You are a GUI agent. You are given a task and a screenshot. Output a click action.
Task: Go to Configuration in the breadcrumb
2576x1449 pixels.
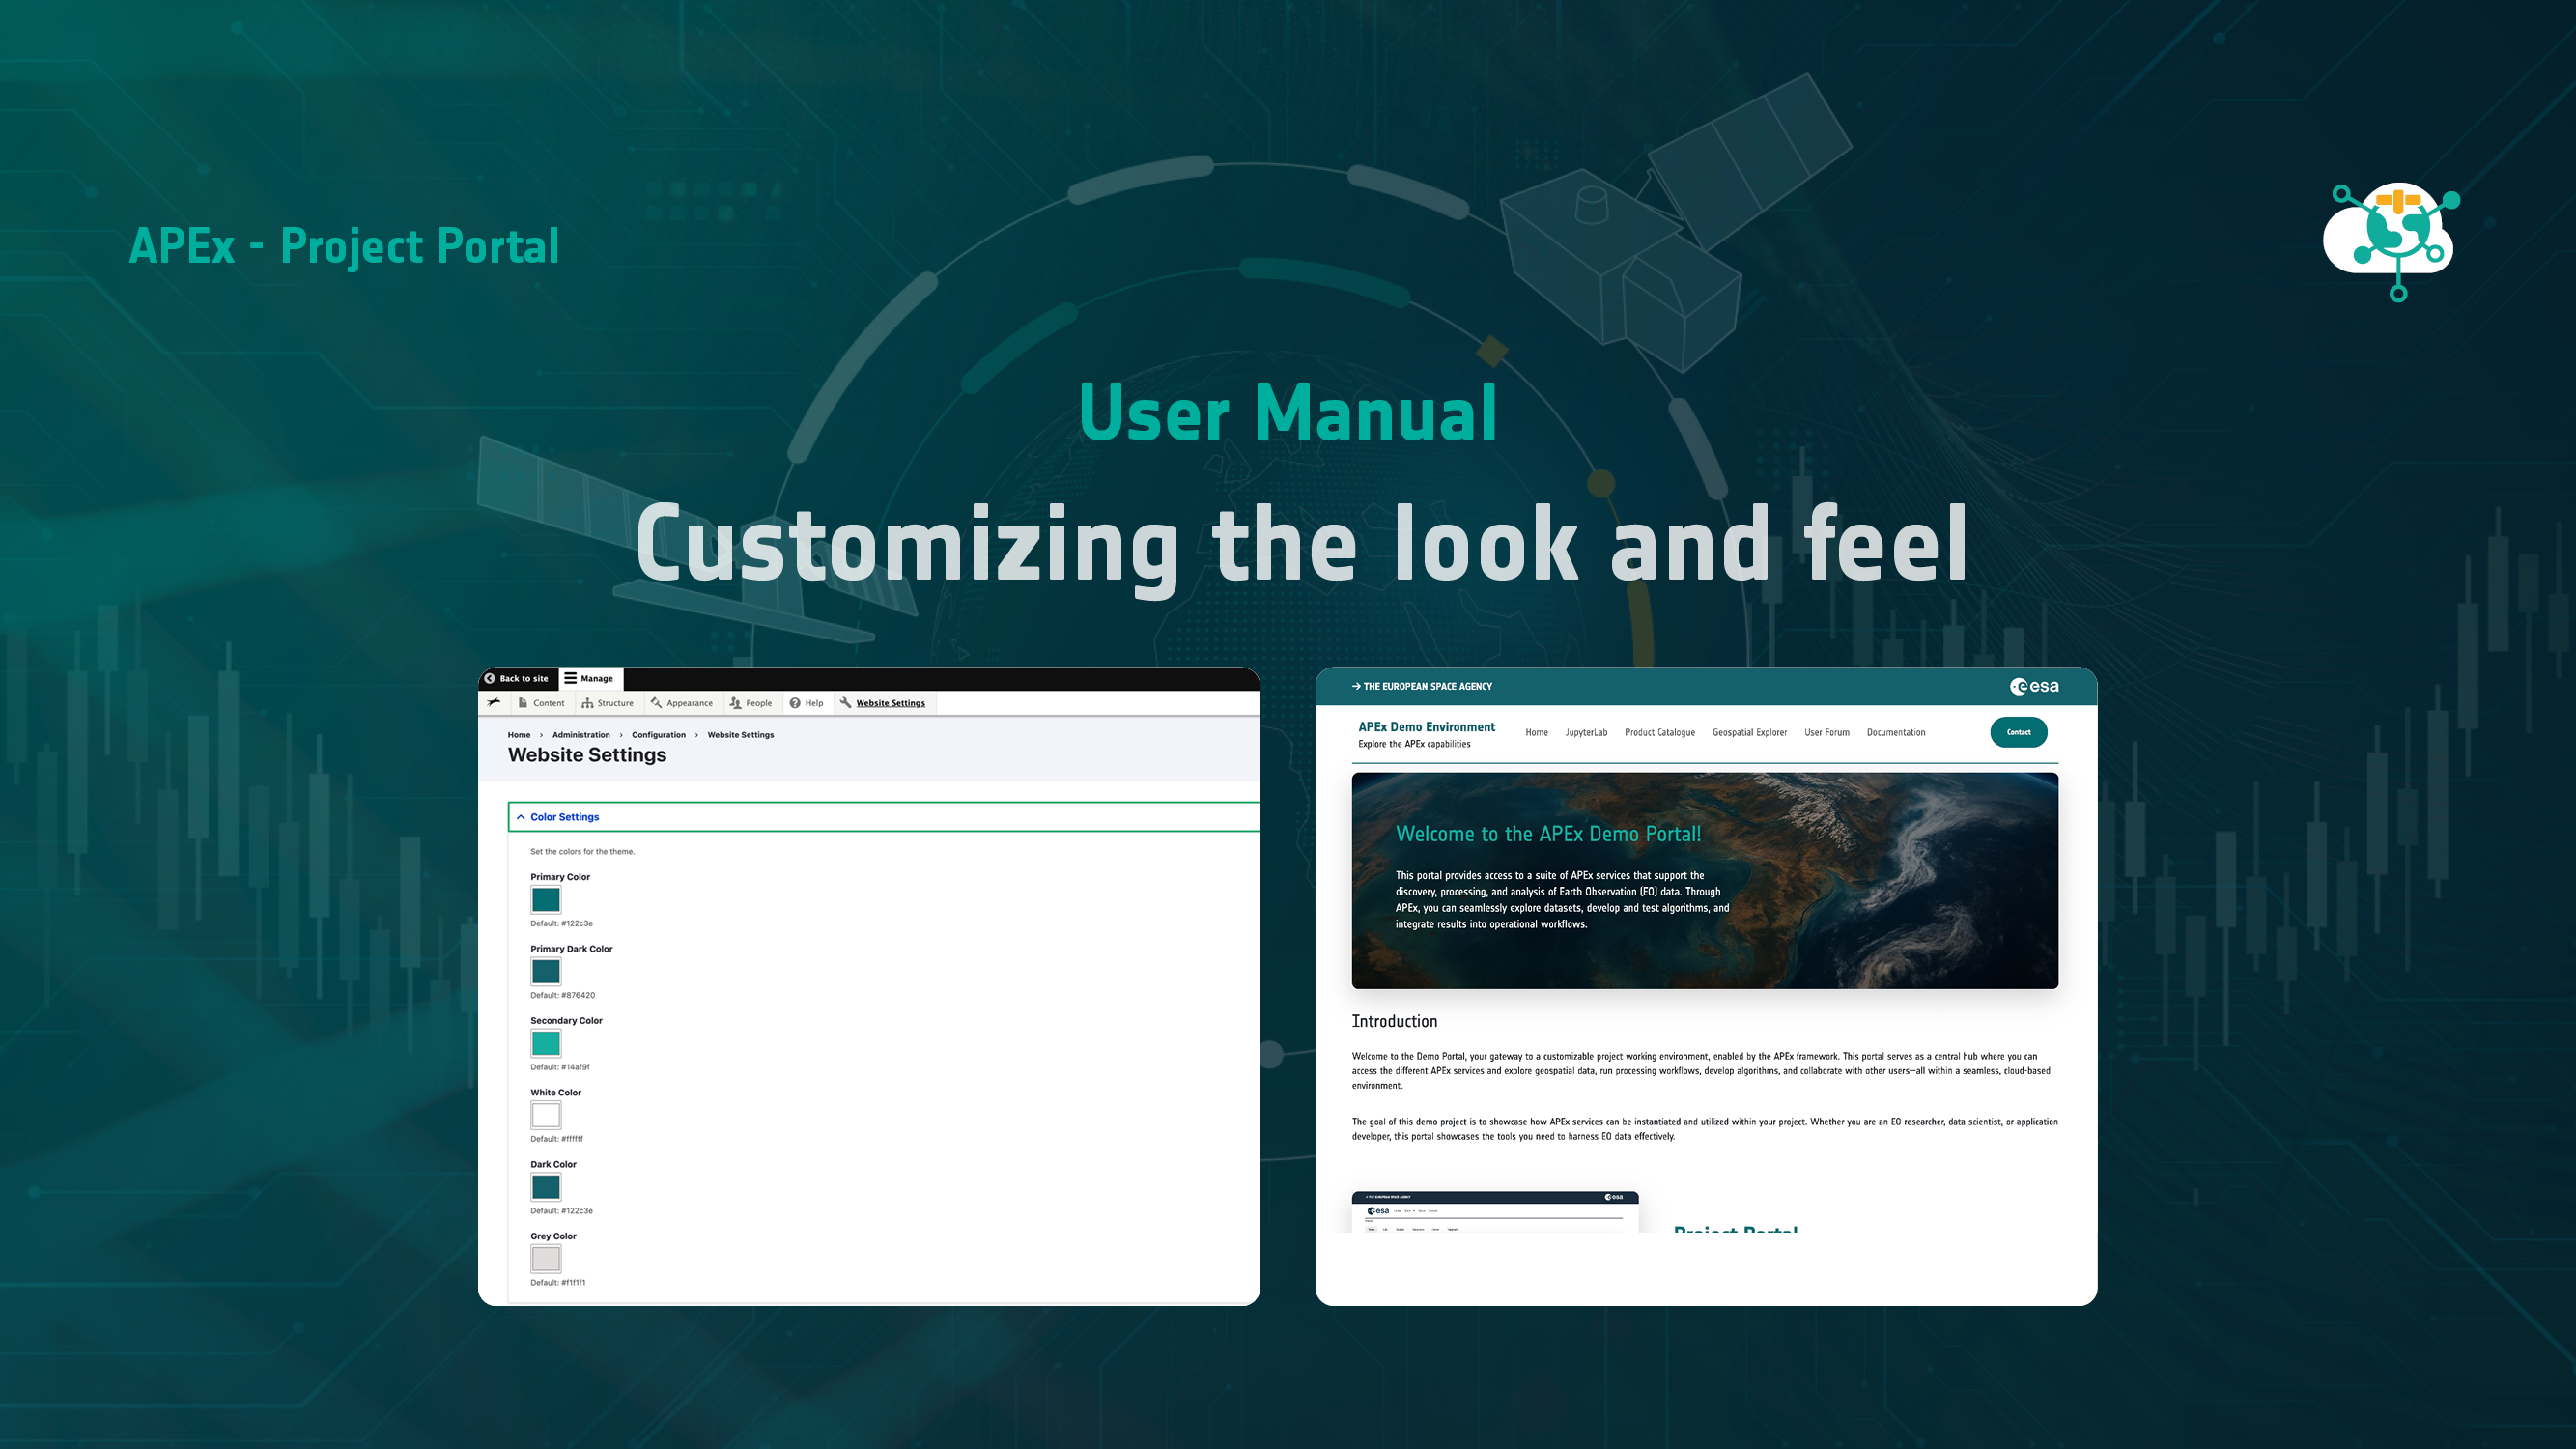(658, 735)
